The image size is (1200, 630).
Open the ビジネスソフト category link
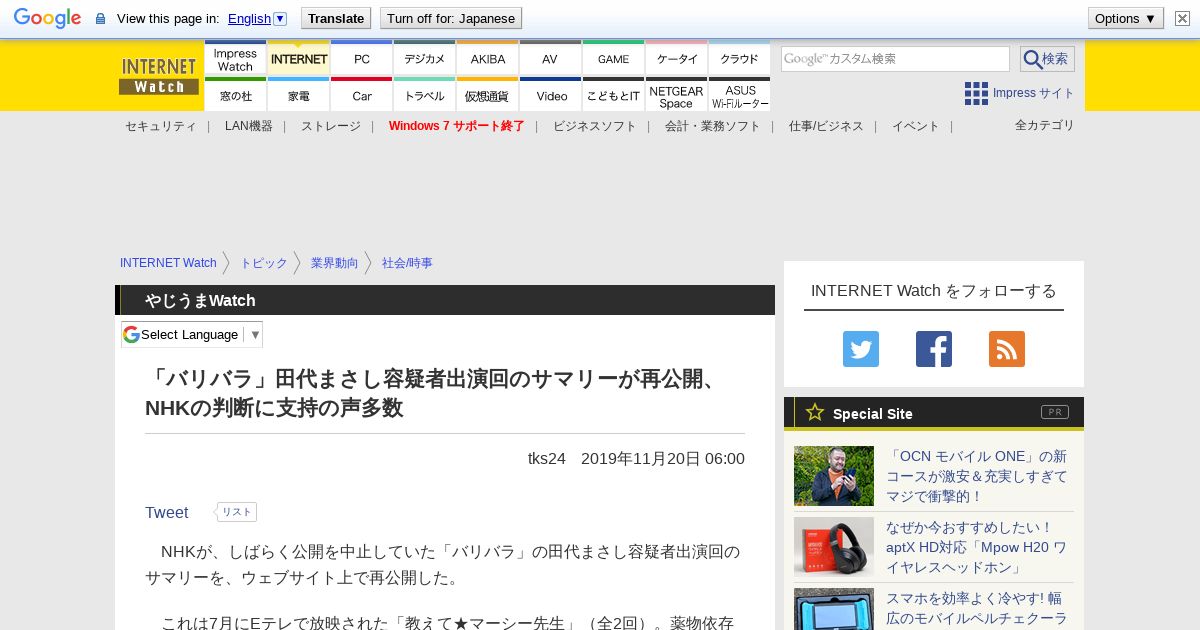coord(594,126)
